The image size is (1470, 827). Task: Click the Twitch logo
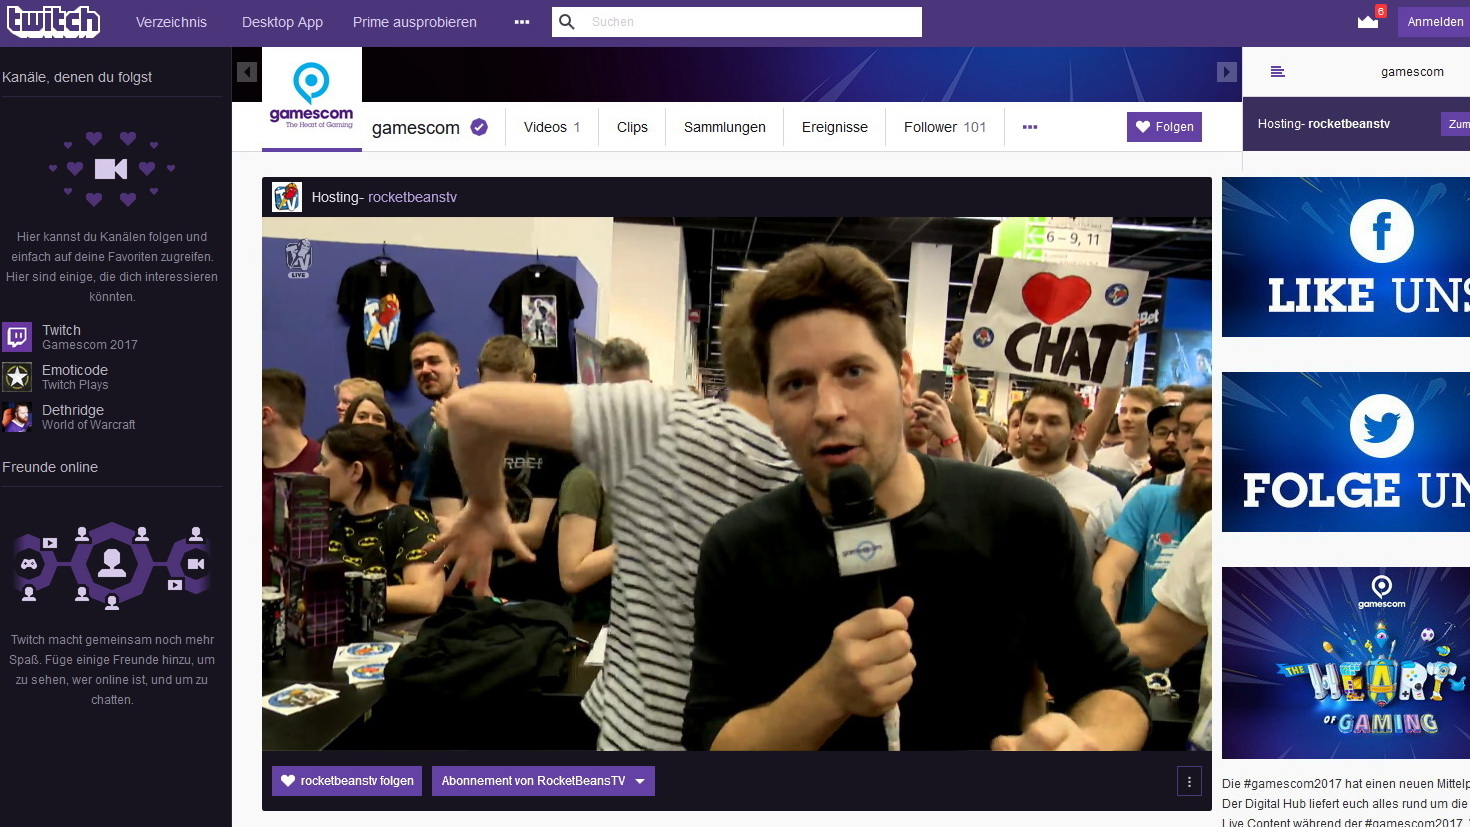[x=54, y=21]
